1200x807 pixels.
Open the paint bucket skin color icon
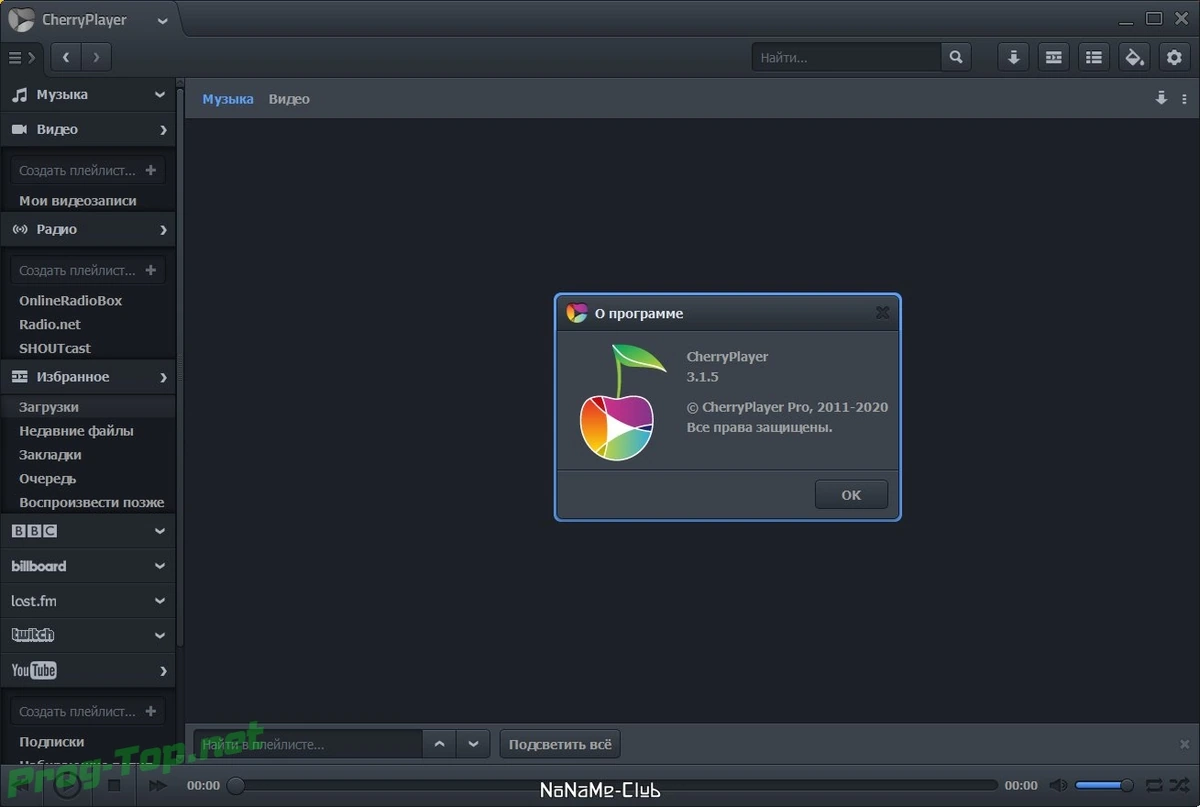pos(1134,57)
